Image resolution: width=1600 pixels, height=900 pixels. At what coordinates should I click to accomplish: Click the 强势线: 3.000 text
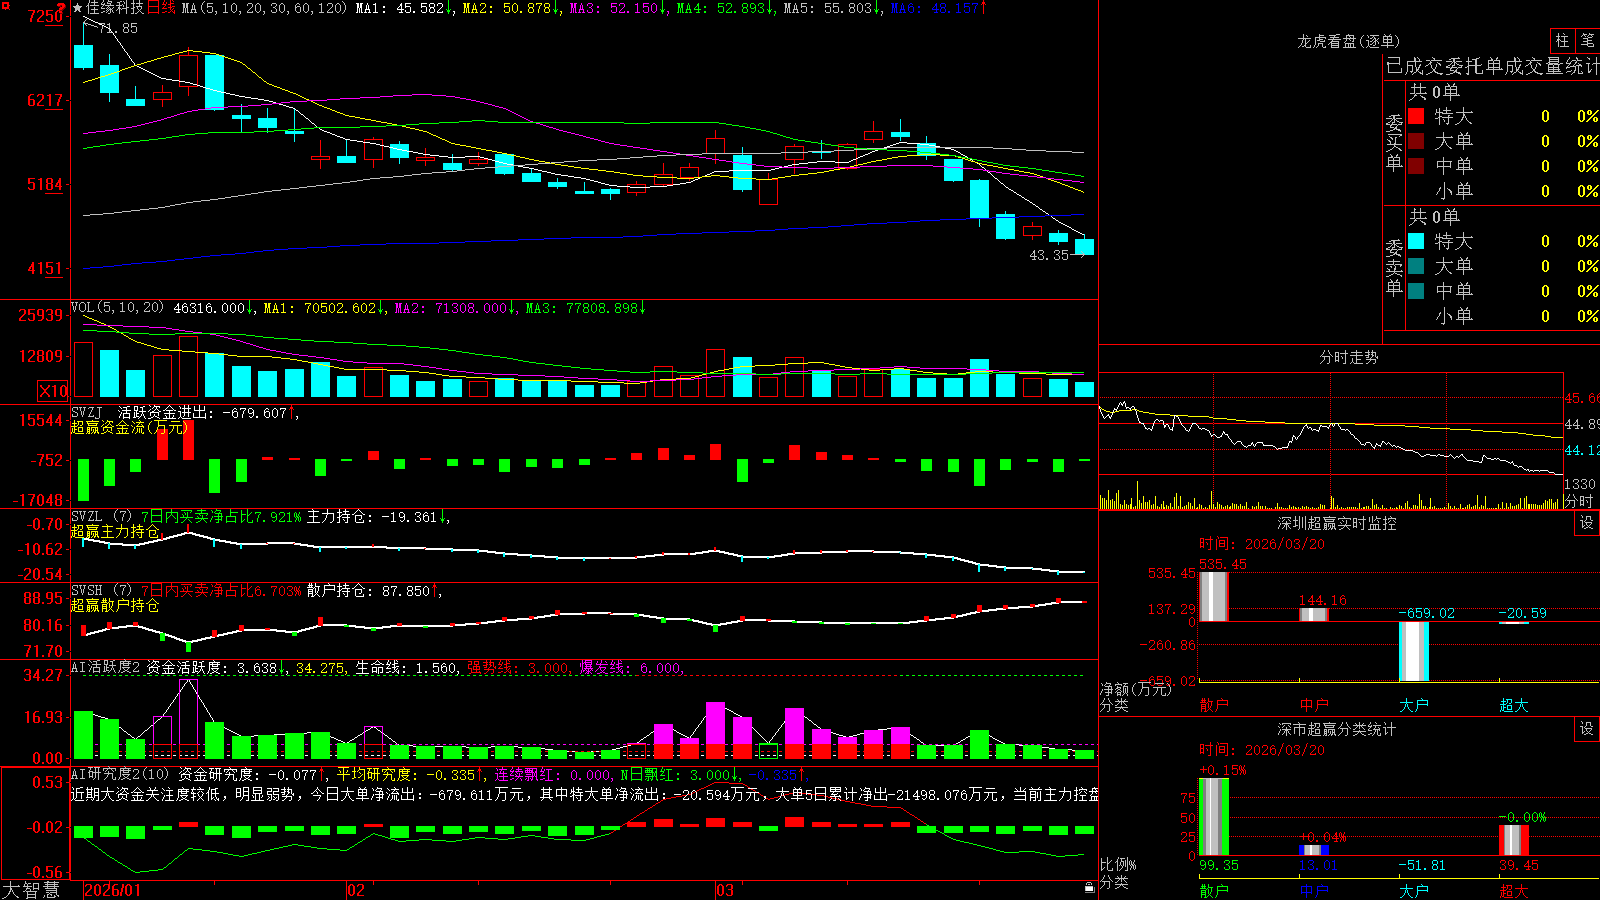tap(520, 667)
